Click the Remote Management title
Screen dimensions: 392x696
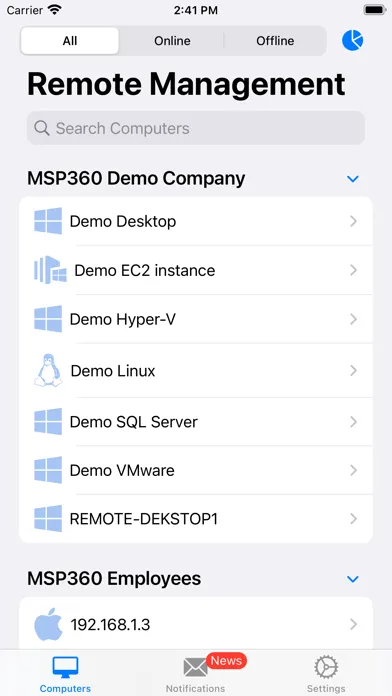pyautogui.click(x=186, y=84)
